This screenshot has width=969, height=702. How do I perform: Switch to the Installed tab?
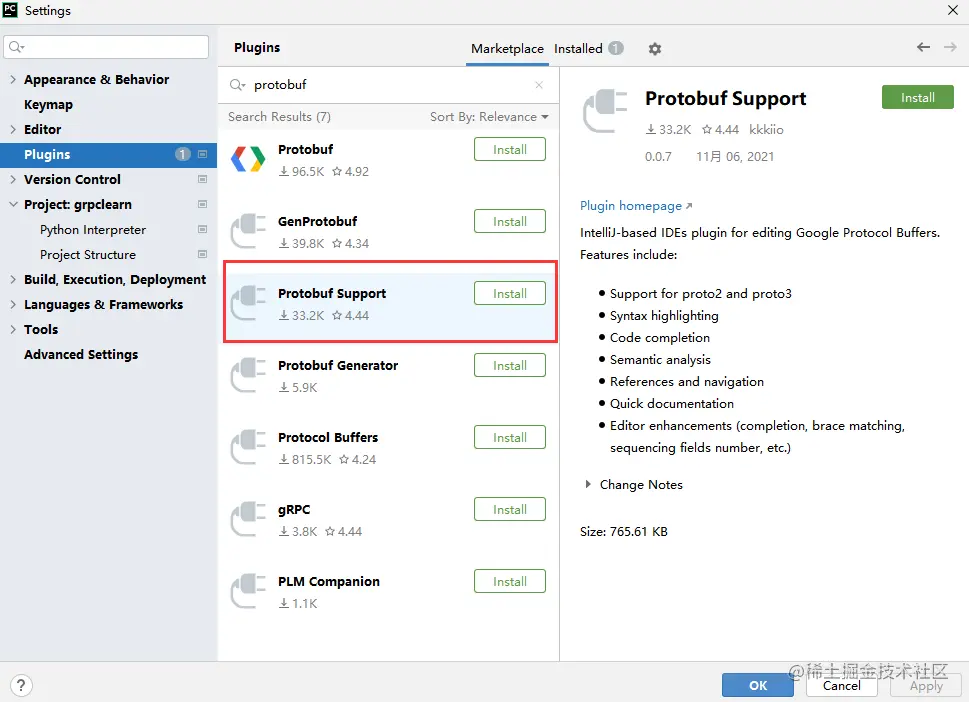pos(578,49)
